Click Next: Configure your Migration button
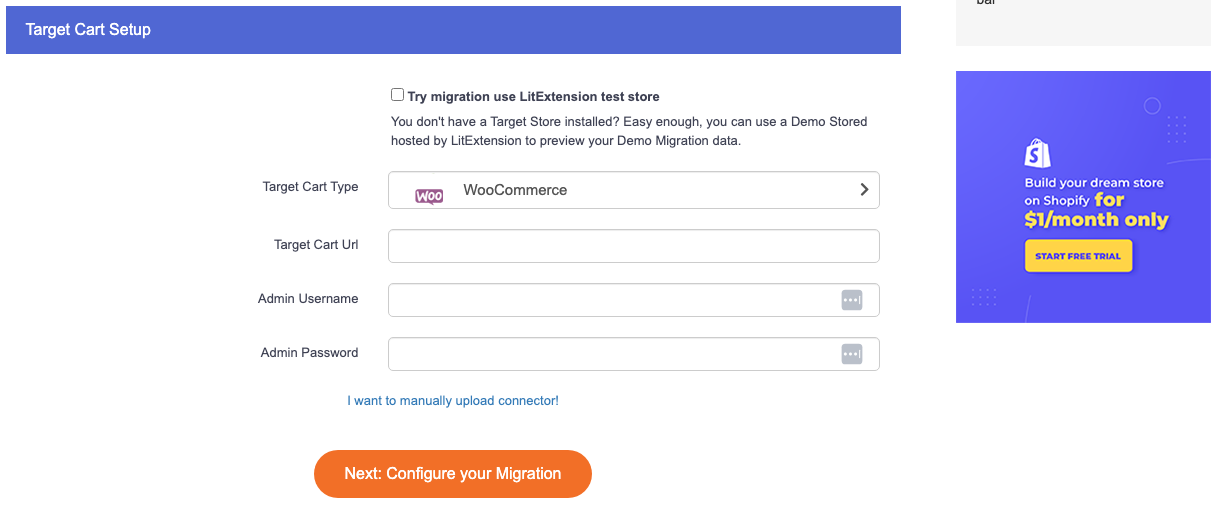This screenshot has height=511, width=1225. point(453,474)
